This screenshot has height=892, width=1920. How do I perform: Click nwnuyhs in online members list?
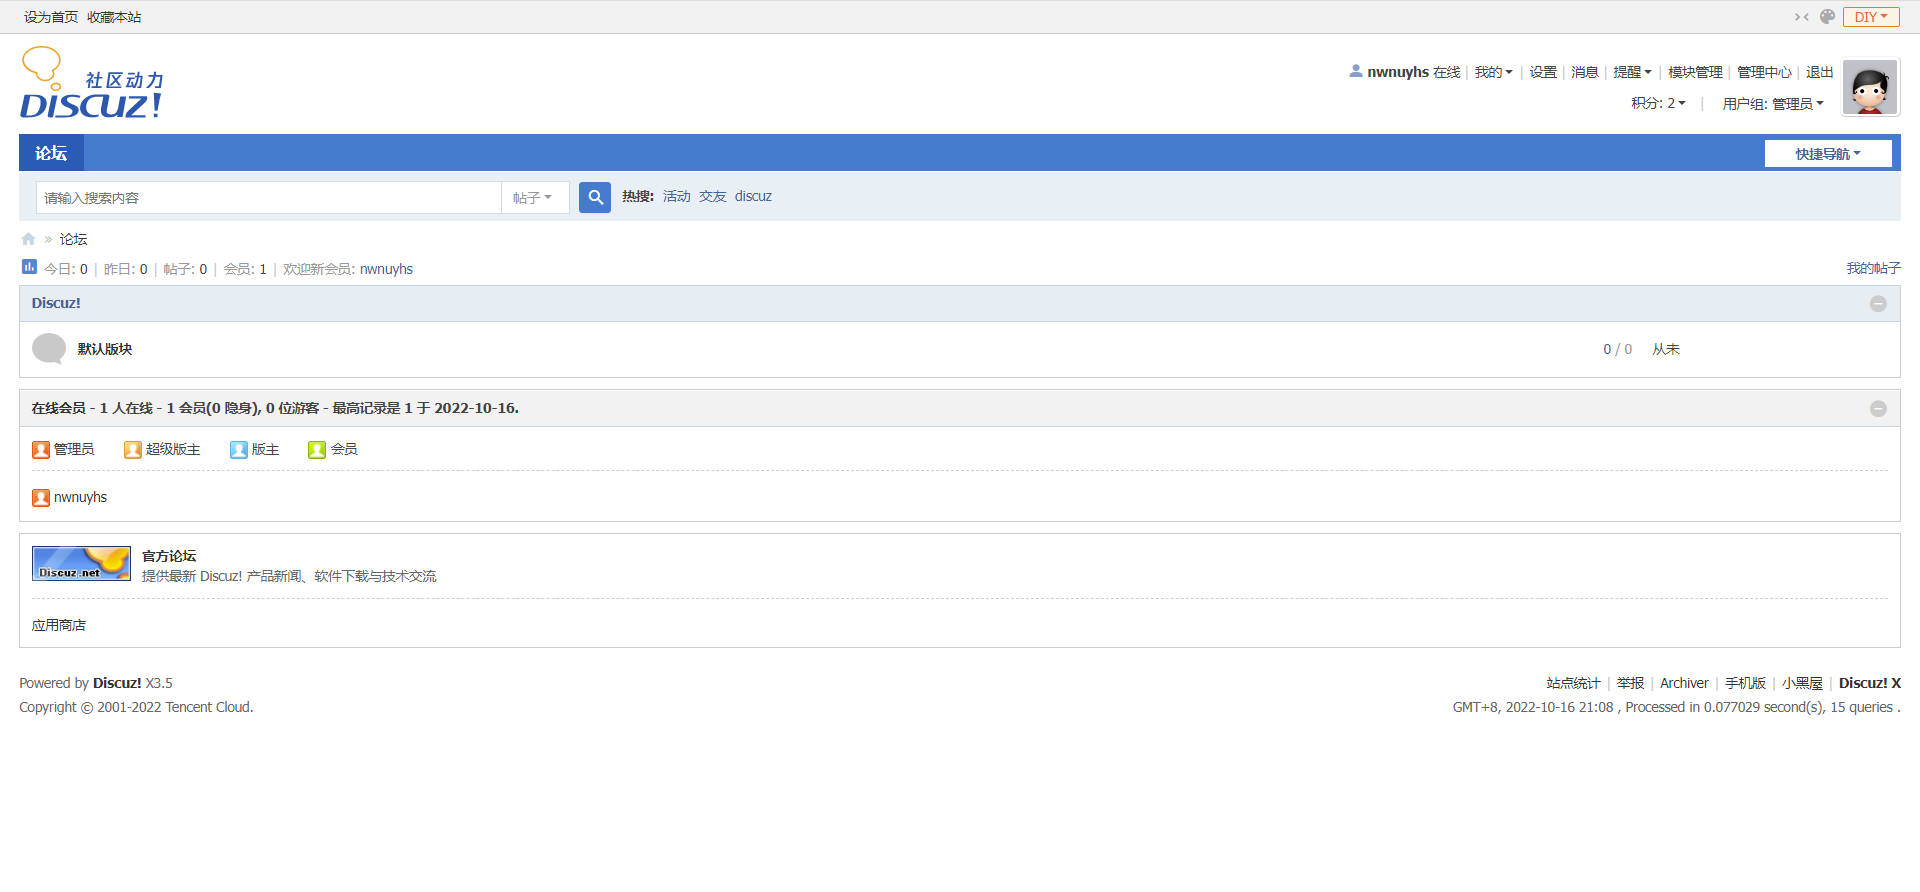pos(80,497)
